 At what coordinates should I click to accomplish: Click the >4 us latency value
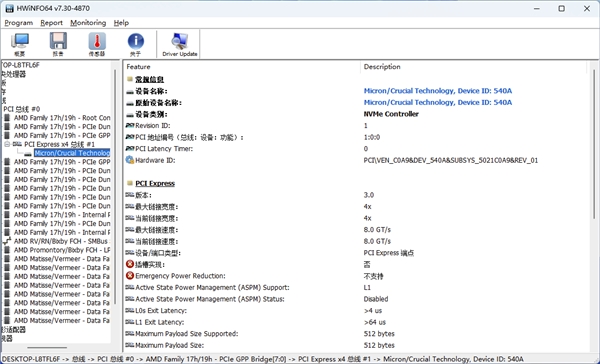pyautogui.click(x=373, y=310)
